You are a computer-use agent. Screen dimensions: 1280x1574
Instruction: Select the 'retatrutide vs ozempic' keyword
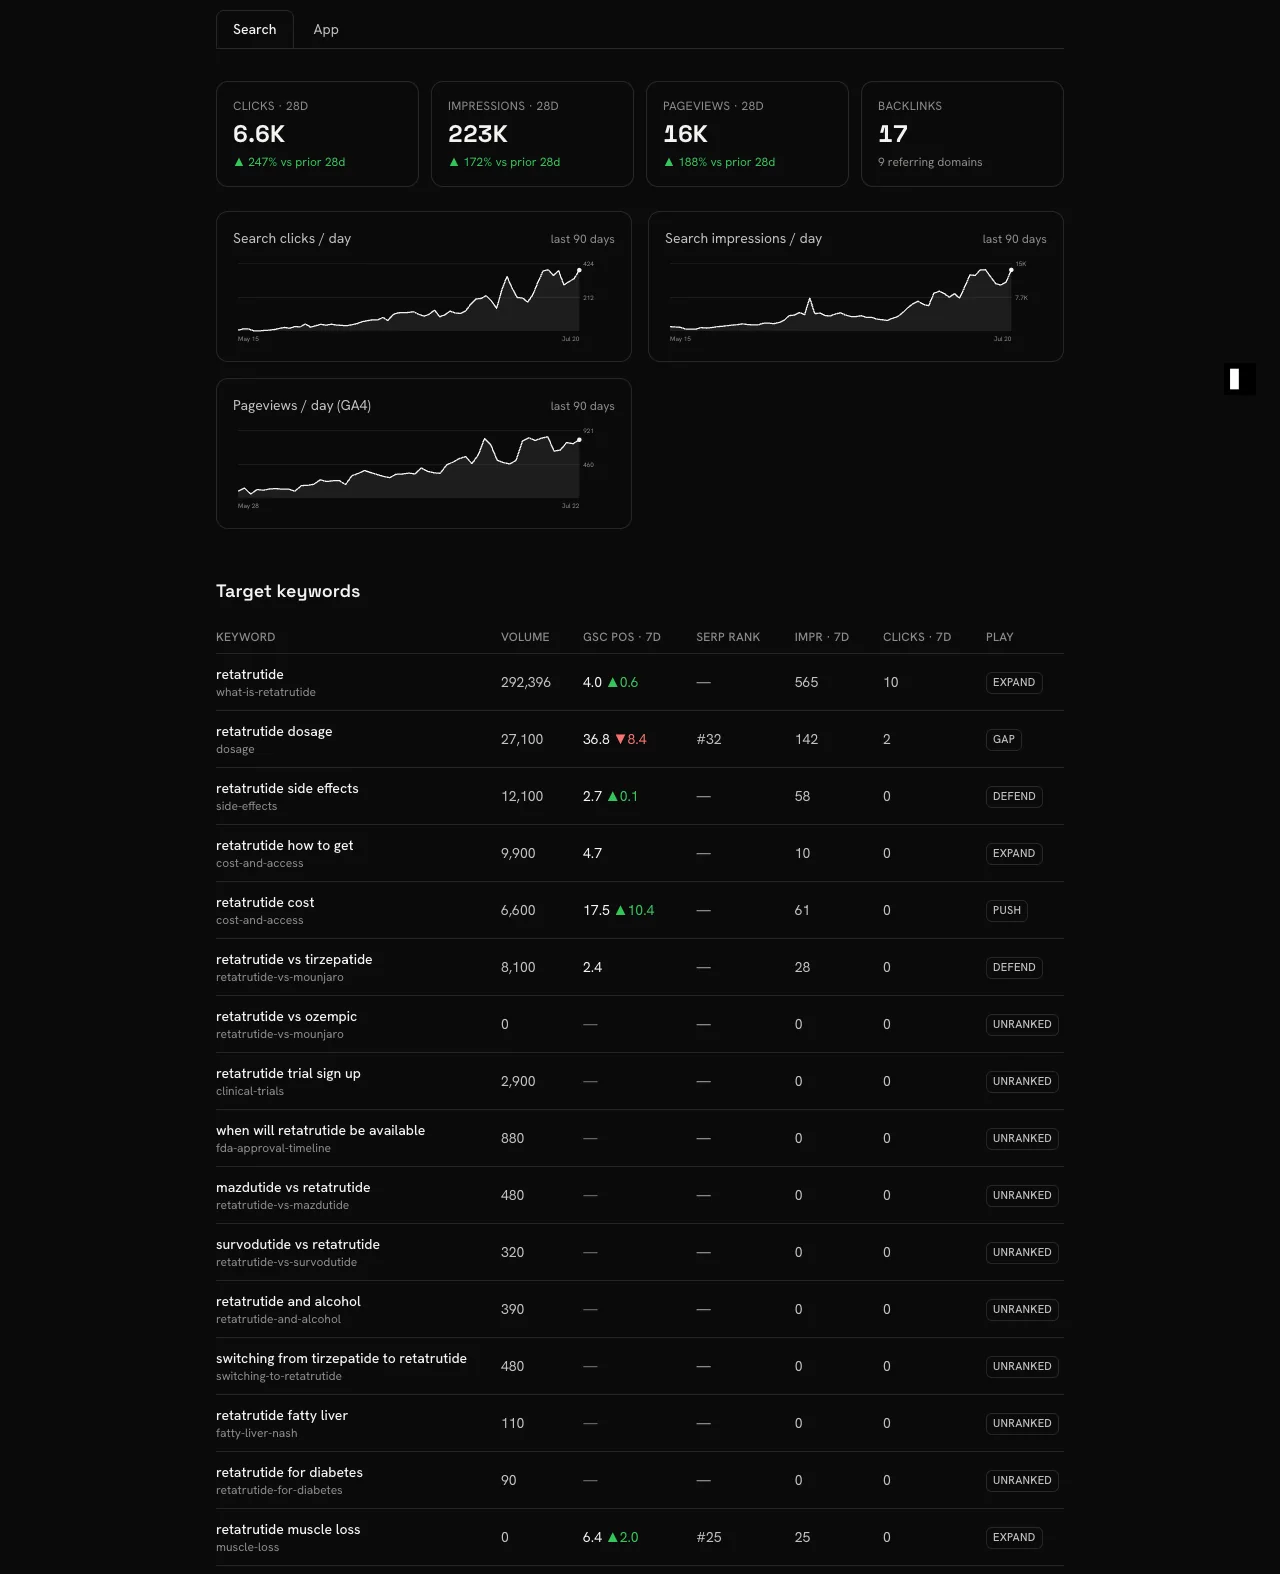[287, 1017]
